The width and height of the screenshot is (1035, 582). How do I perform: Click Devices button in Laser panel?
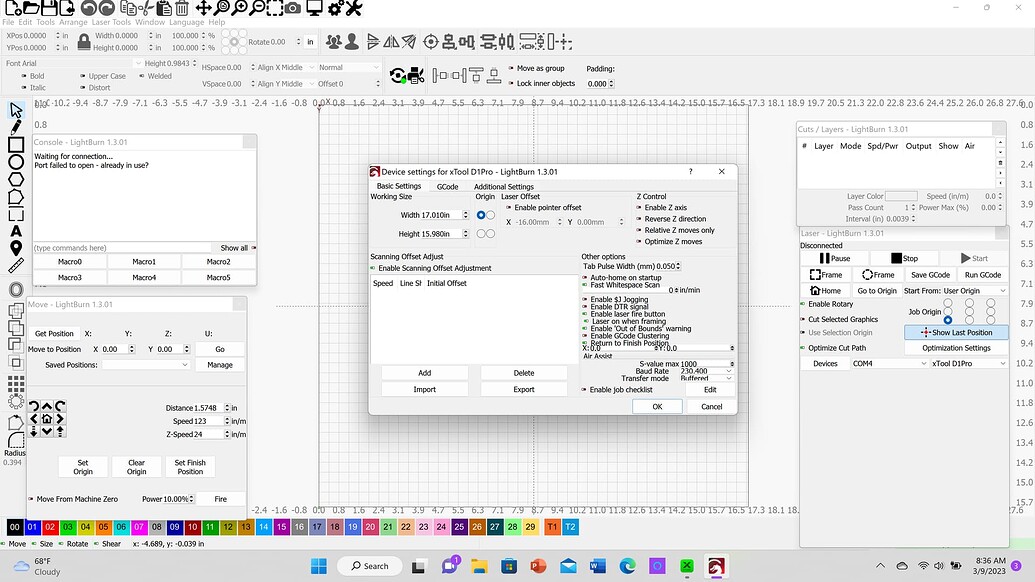pos(825,364)
